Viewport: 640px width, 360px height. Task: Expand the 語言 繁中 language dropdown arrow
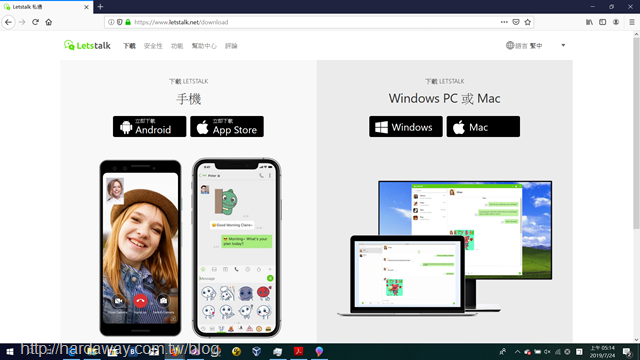click(x=563, y=45)
